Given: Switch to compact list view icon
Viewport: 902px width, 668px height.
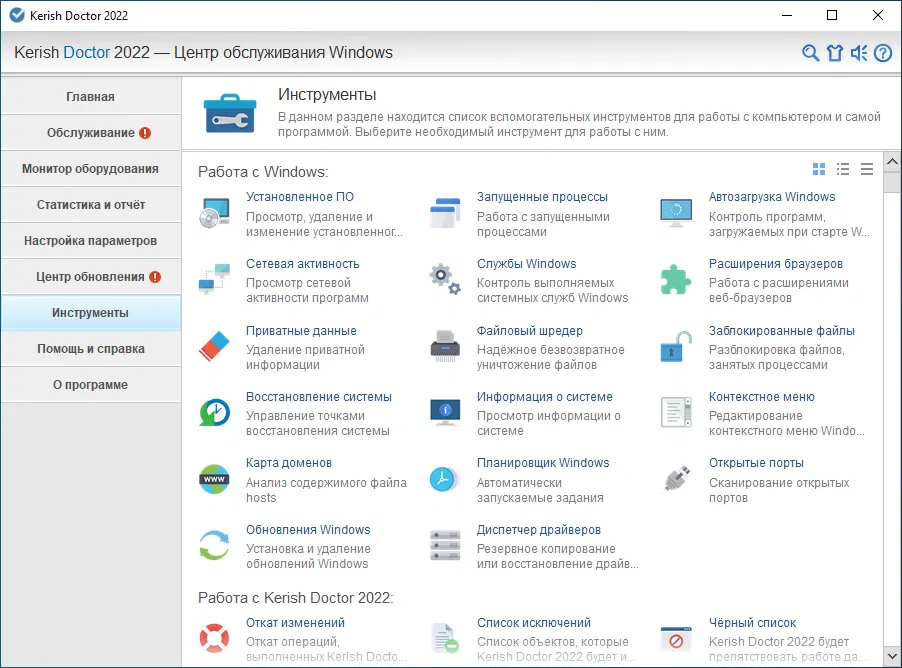Looking at the screenshot, I should [867, 169].
